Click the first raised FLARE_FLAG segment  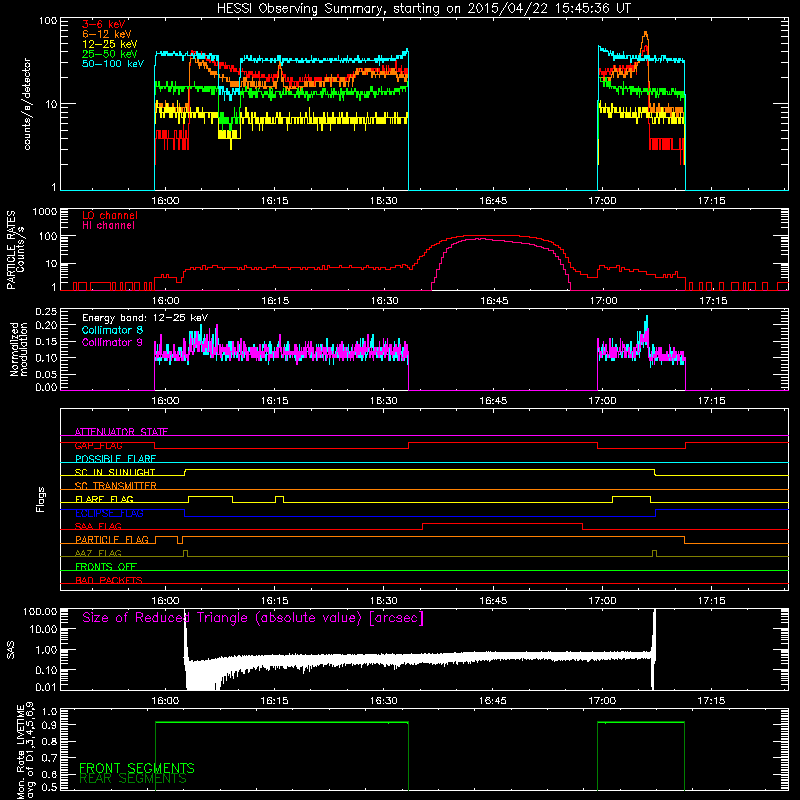pyautogui.click(x=210, y=496)
